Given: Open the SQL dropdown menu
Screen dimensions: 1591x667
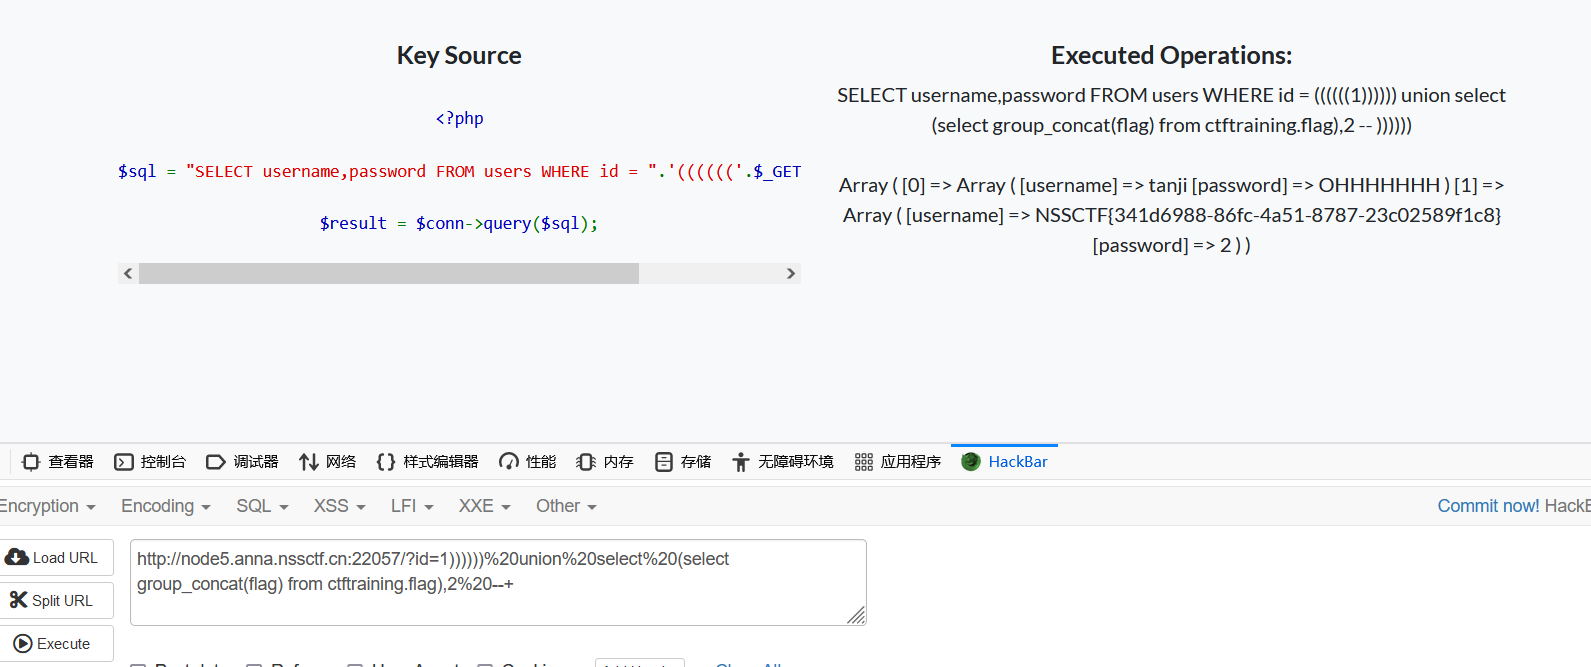Looking at the screenshot, I should tap(262, 506).
